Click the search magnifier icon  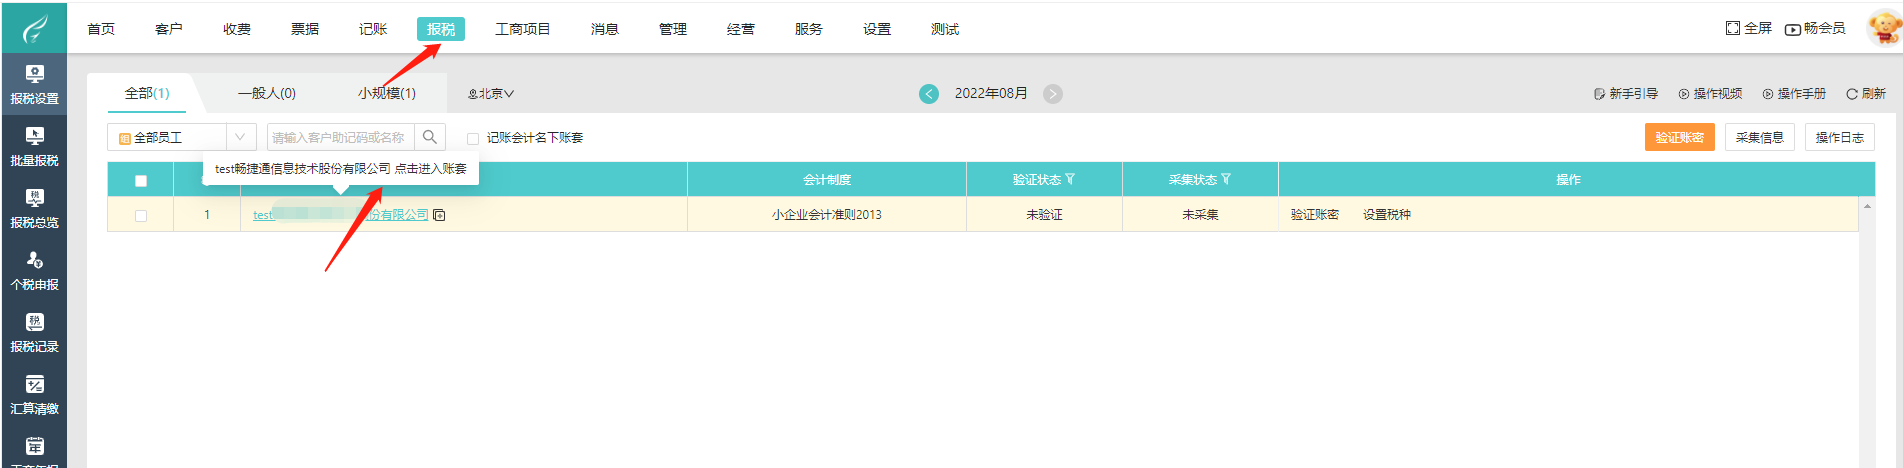click(430, 137)
